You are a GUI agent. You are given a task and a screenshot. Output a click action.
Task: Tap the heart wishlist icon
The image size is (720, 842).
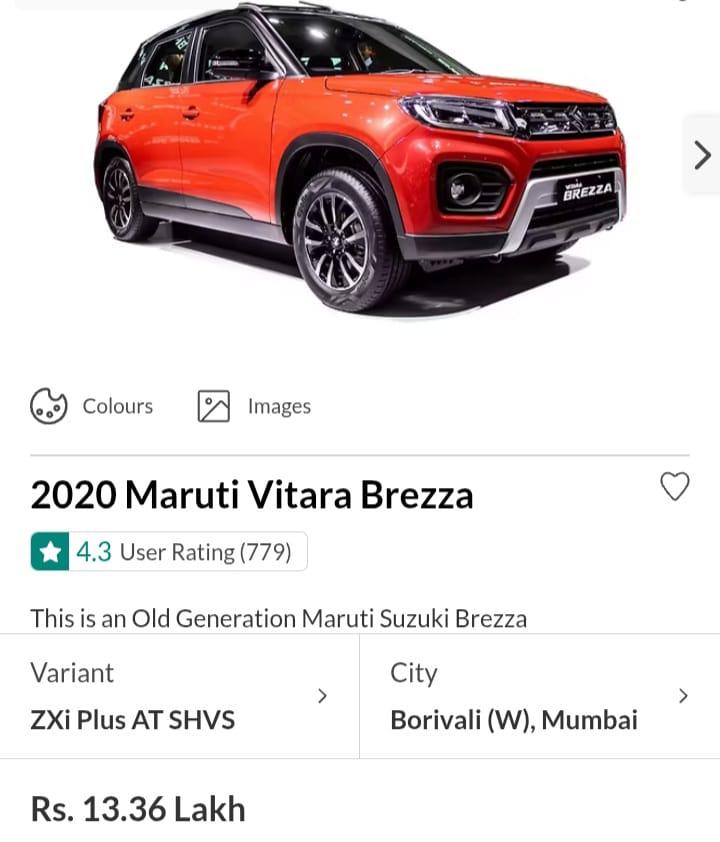click(674, 487)
